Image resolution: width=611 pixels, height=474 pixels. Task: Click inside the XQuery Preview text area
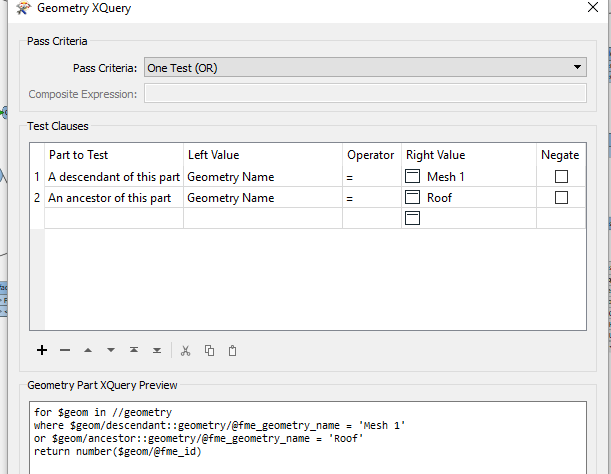pos(308,437)
